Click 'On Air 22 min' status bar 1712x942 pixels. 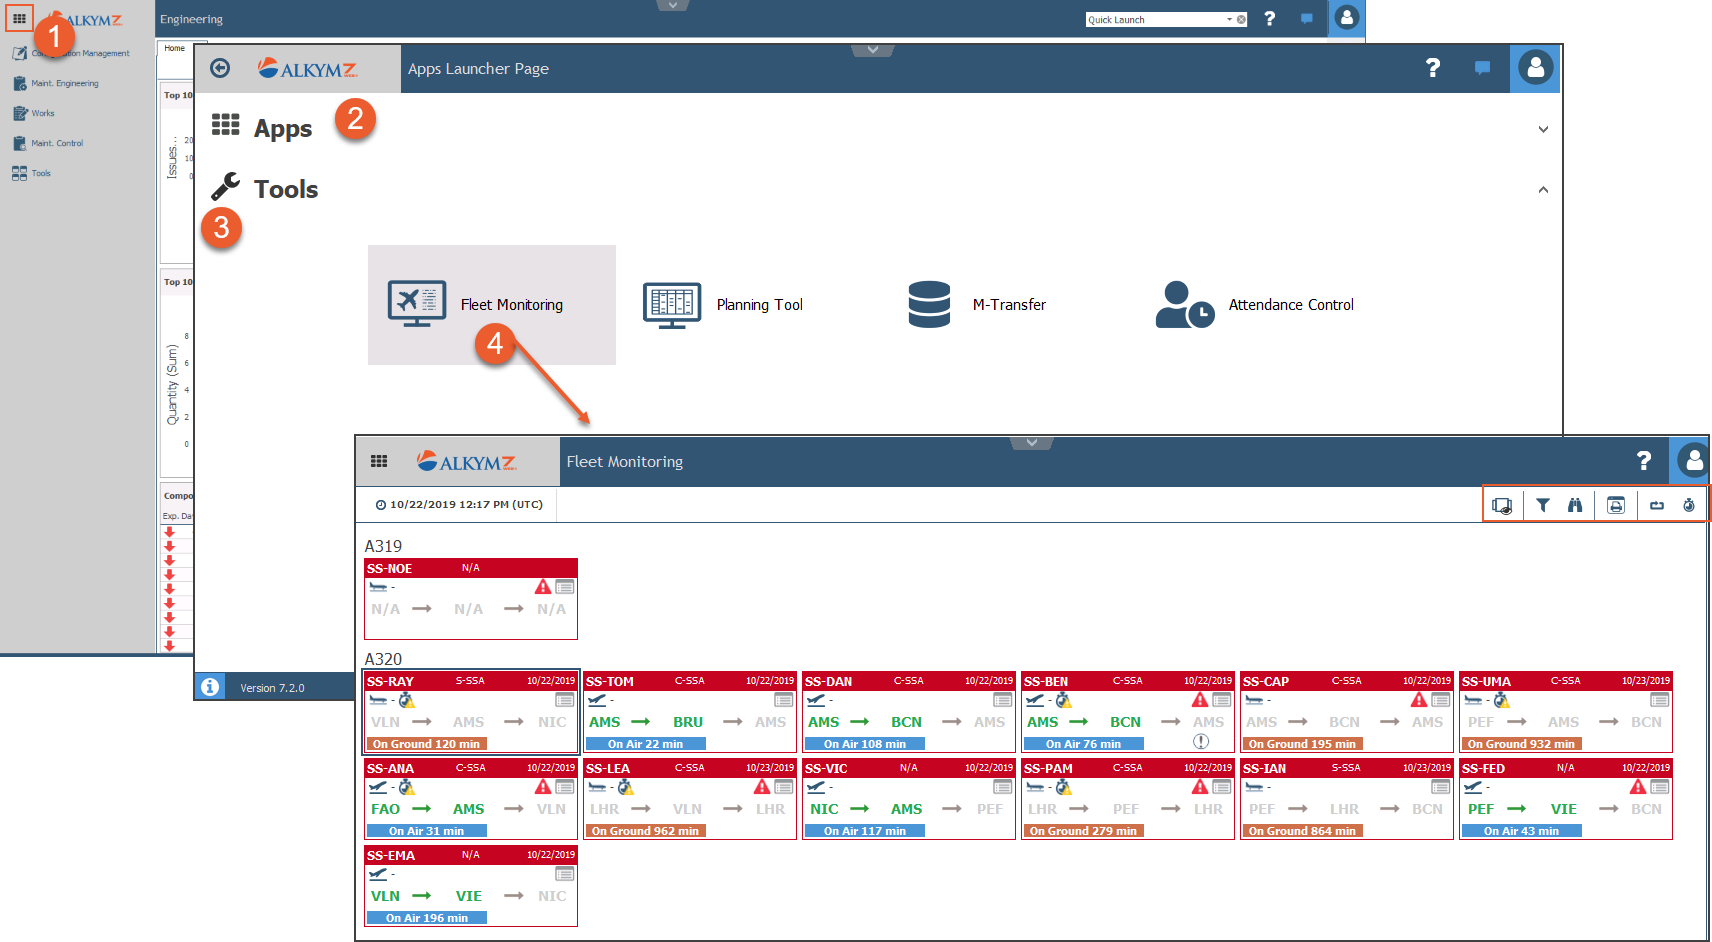[645, 744]
